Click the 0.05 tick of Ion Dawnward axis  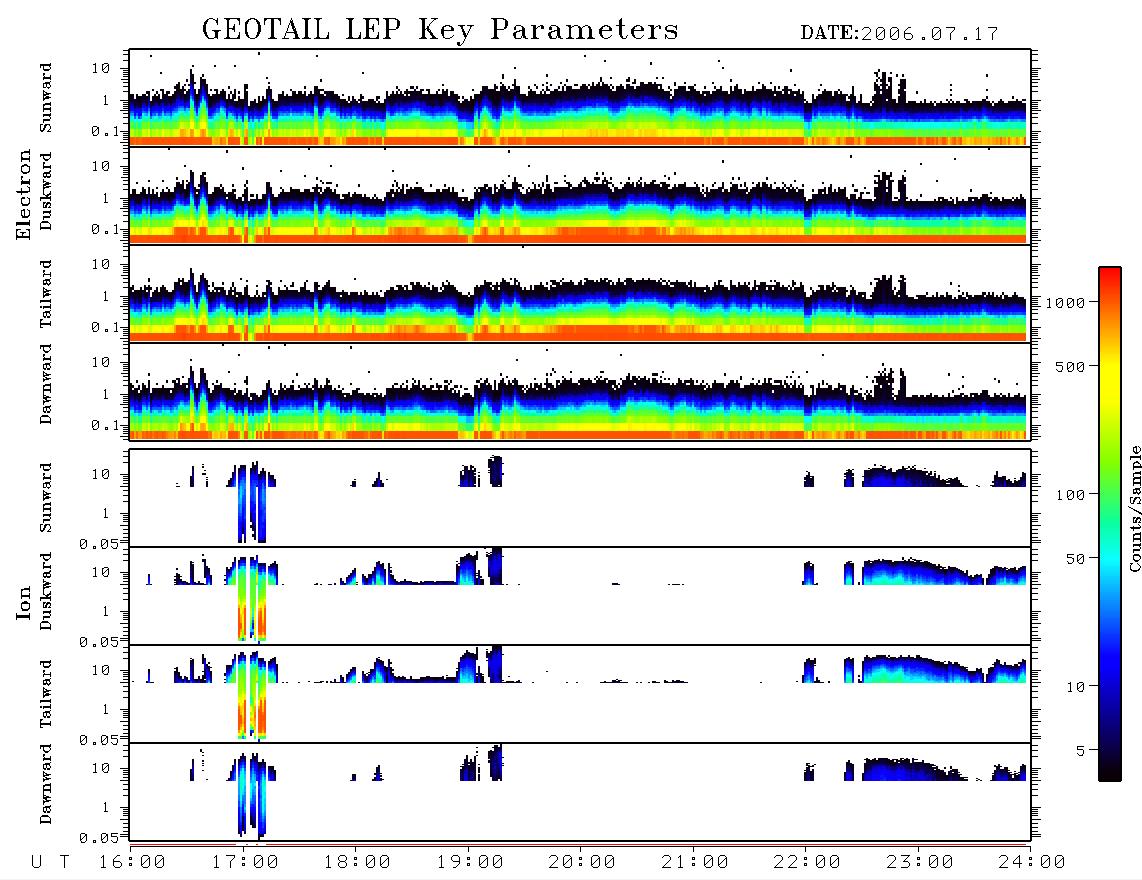point(99,838)
